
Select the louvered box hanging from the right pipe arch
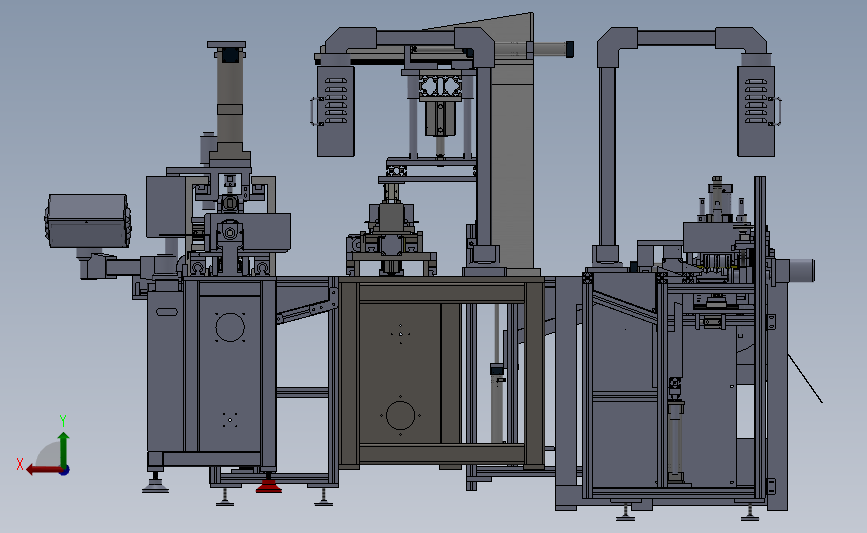[756, 111]
